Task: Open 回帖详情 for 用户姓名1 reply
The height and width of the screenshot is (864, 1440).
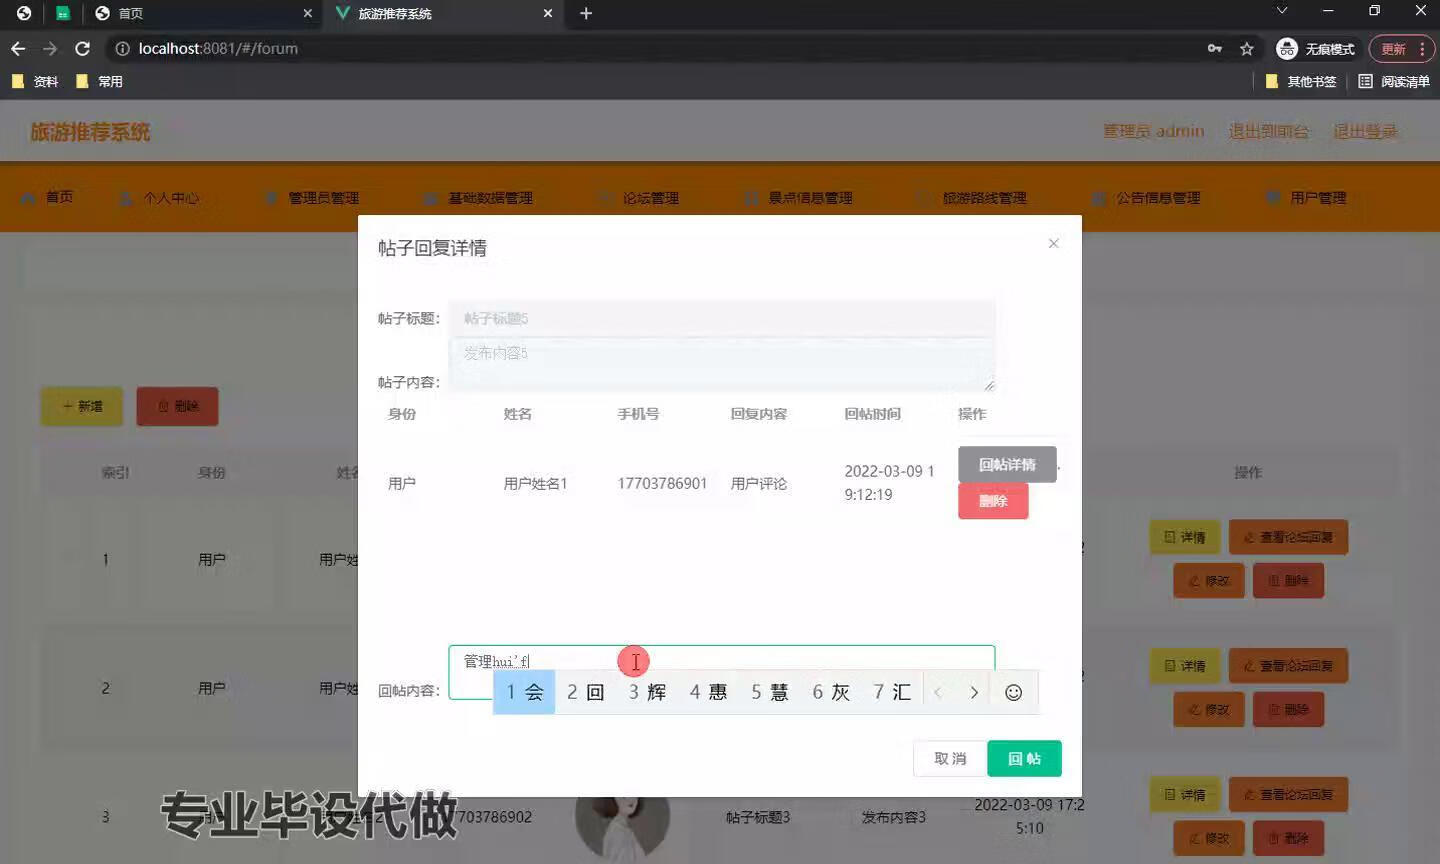Action: click(1007, 464)
